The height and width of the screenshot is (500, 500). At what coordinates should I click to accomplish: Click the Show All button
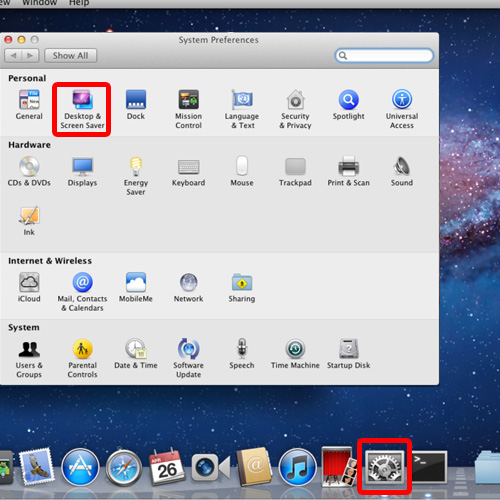[x=71, y=56]
